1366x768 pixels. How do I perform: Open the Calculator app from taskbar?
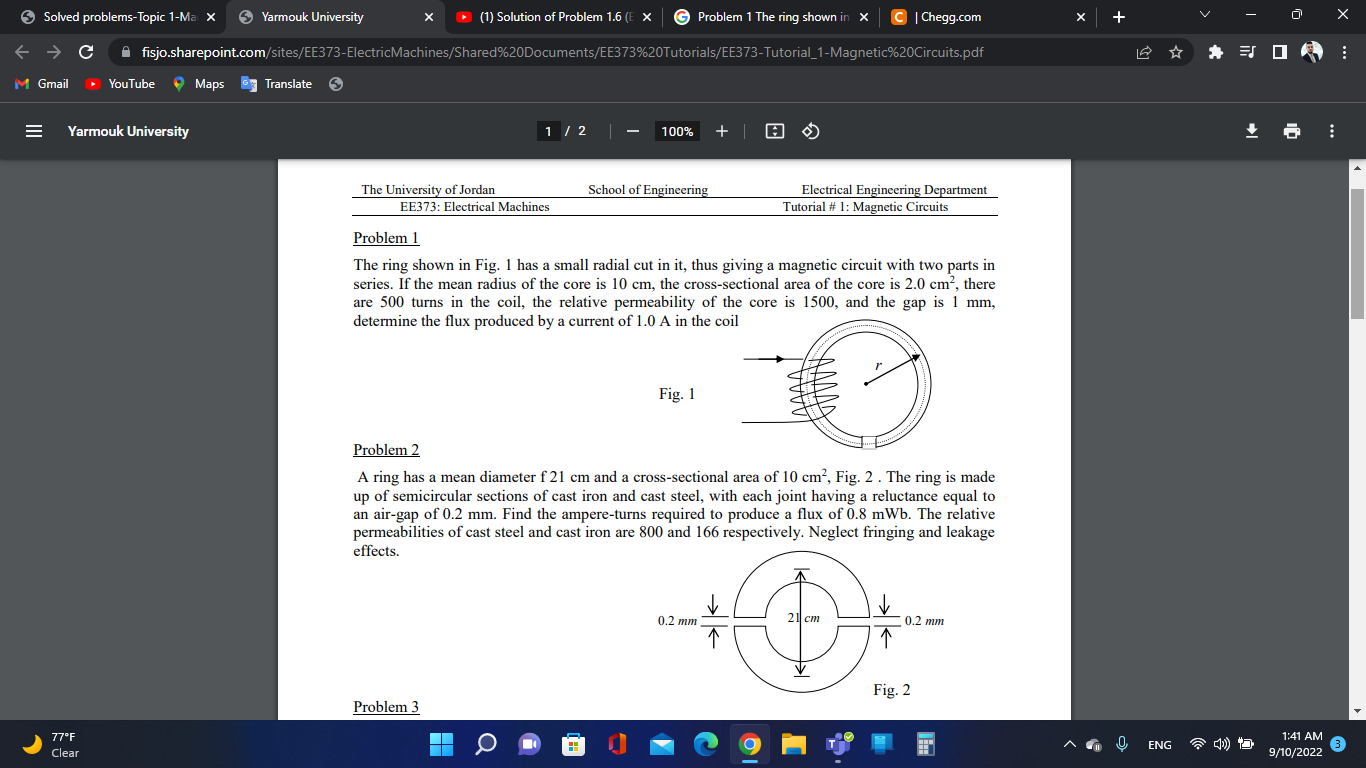[x=926, y=744]
